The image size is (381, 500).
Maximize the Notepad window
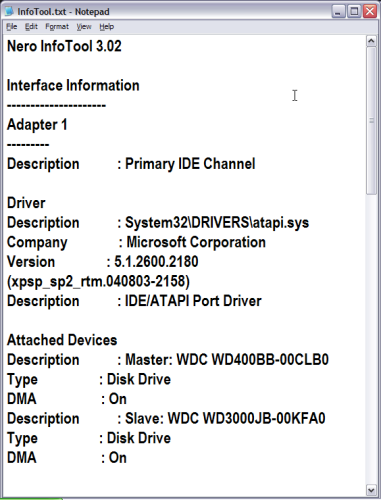pyautogui.click(x=354, y=12)
